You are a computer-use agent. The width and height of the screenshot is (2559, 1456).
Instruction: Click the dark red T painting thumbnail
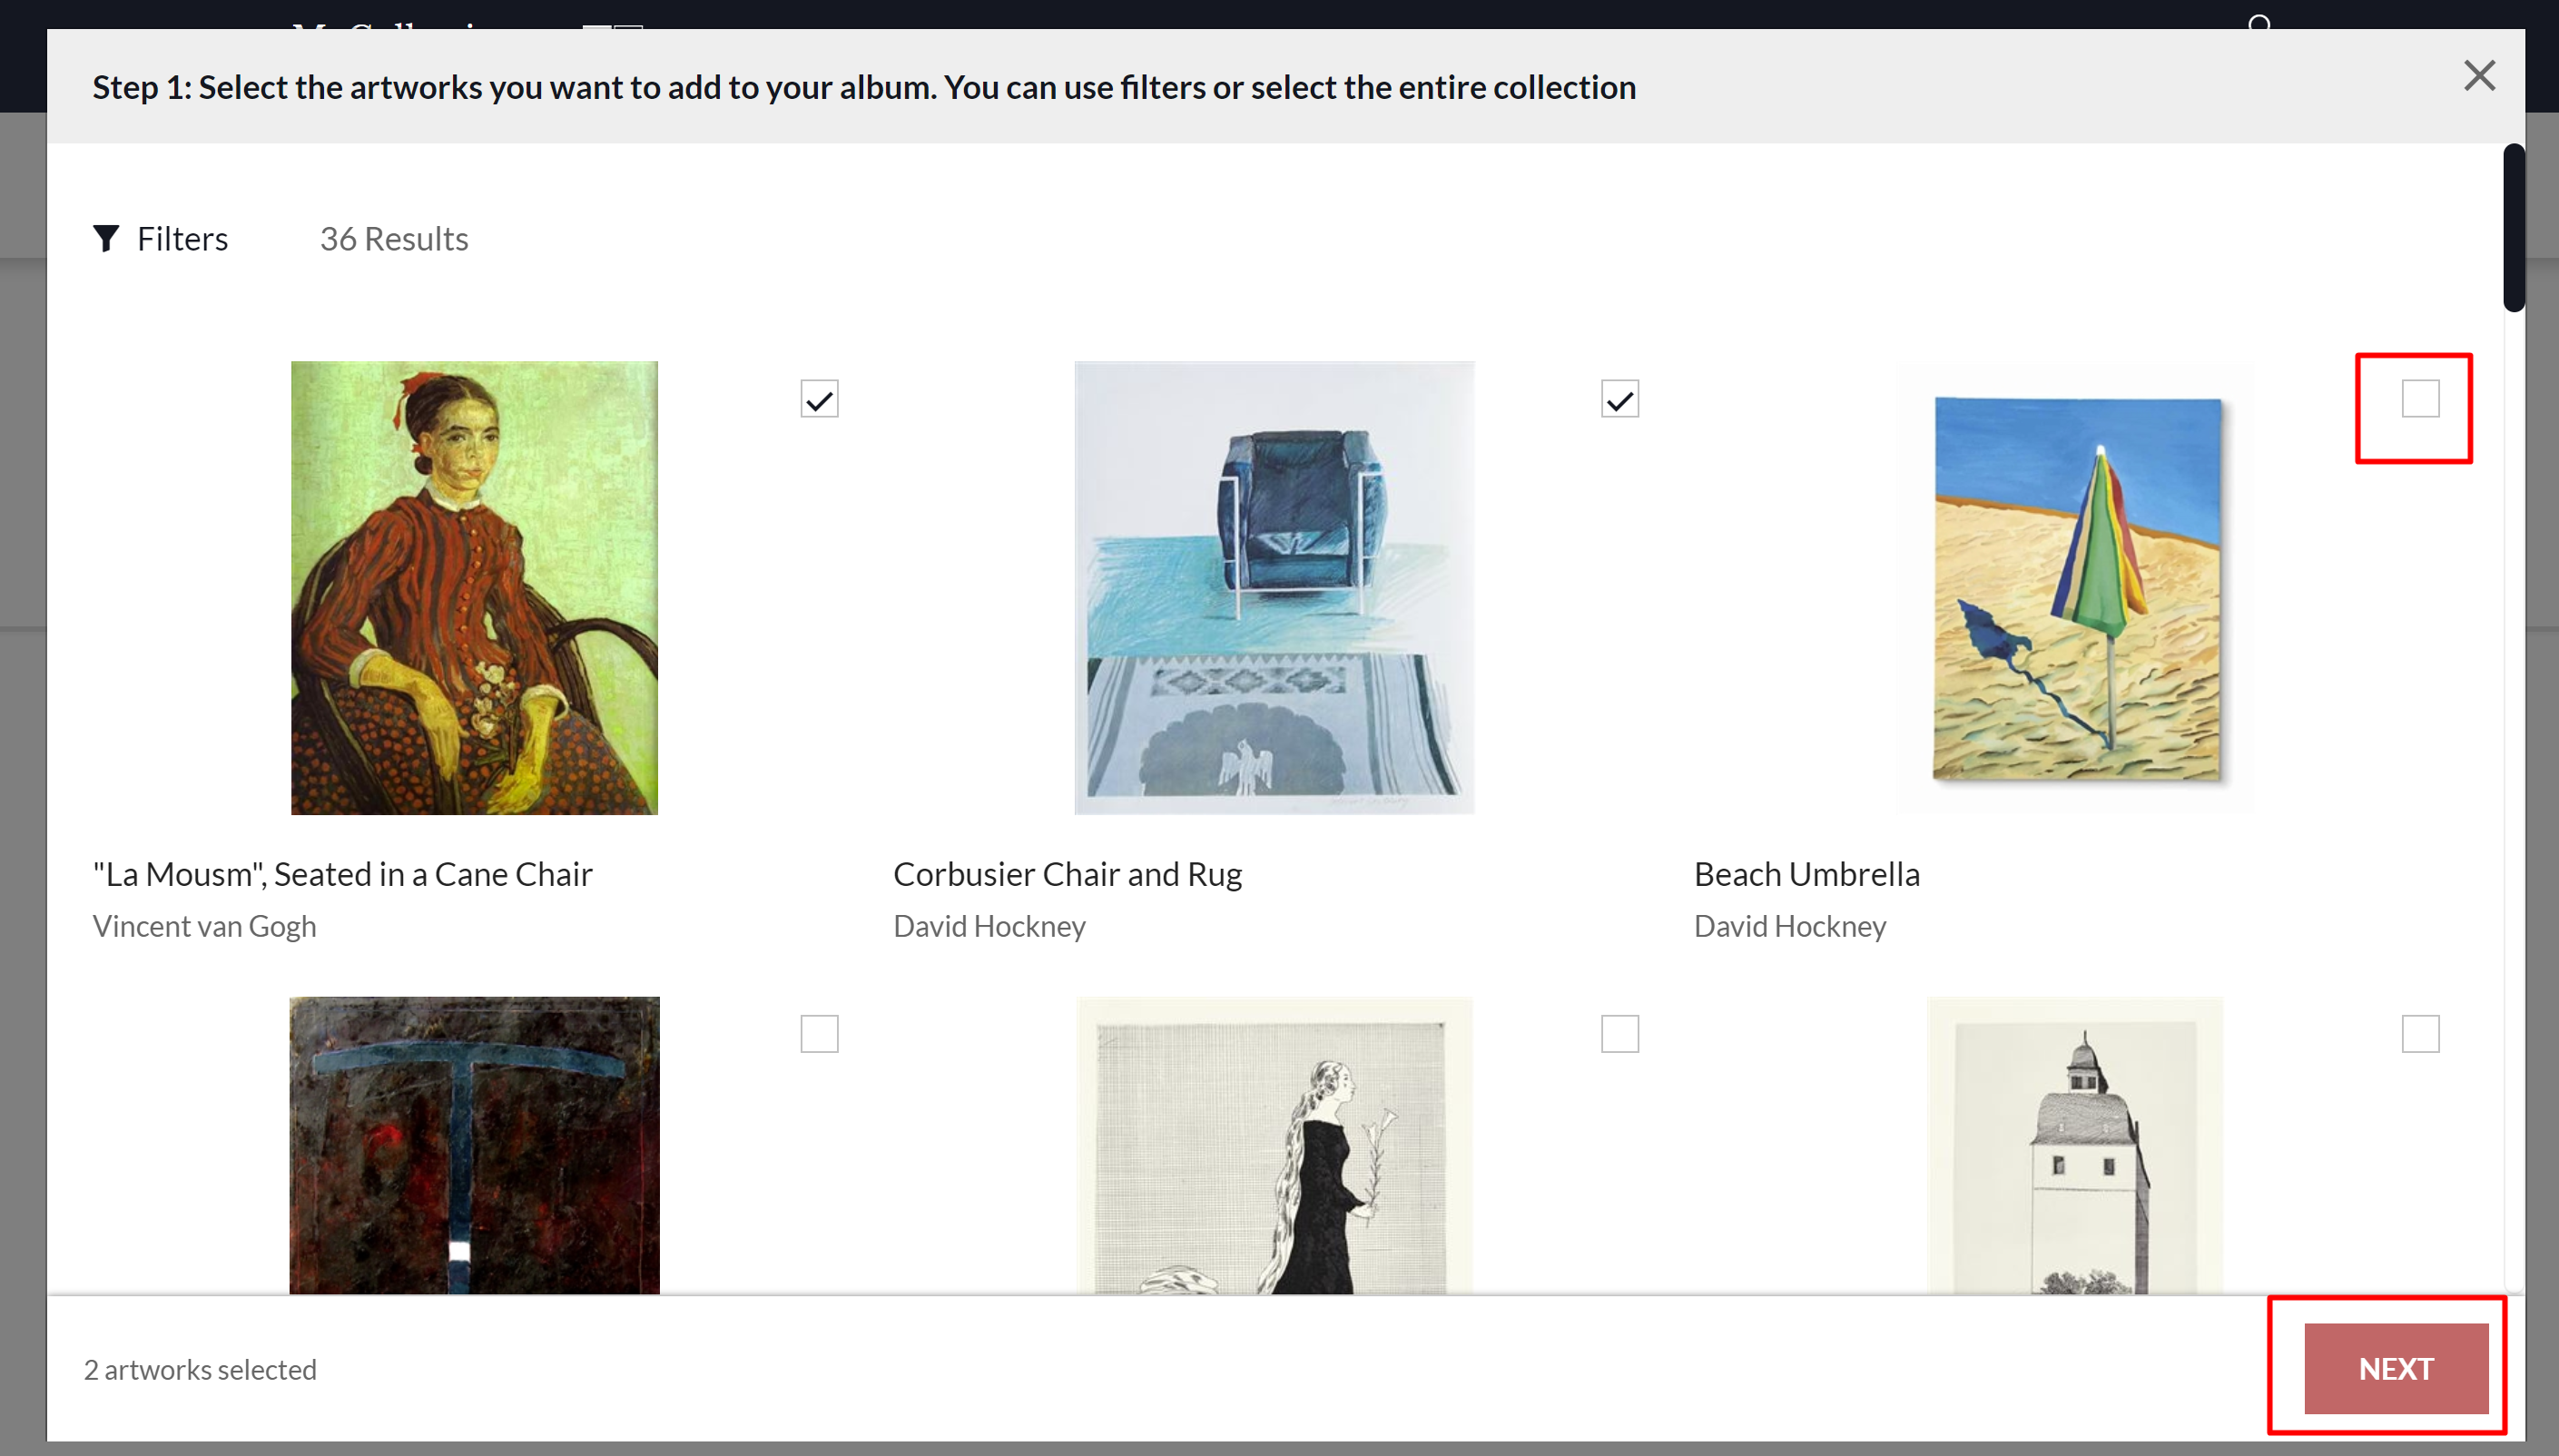point(474,1144)
